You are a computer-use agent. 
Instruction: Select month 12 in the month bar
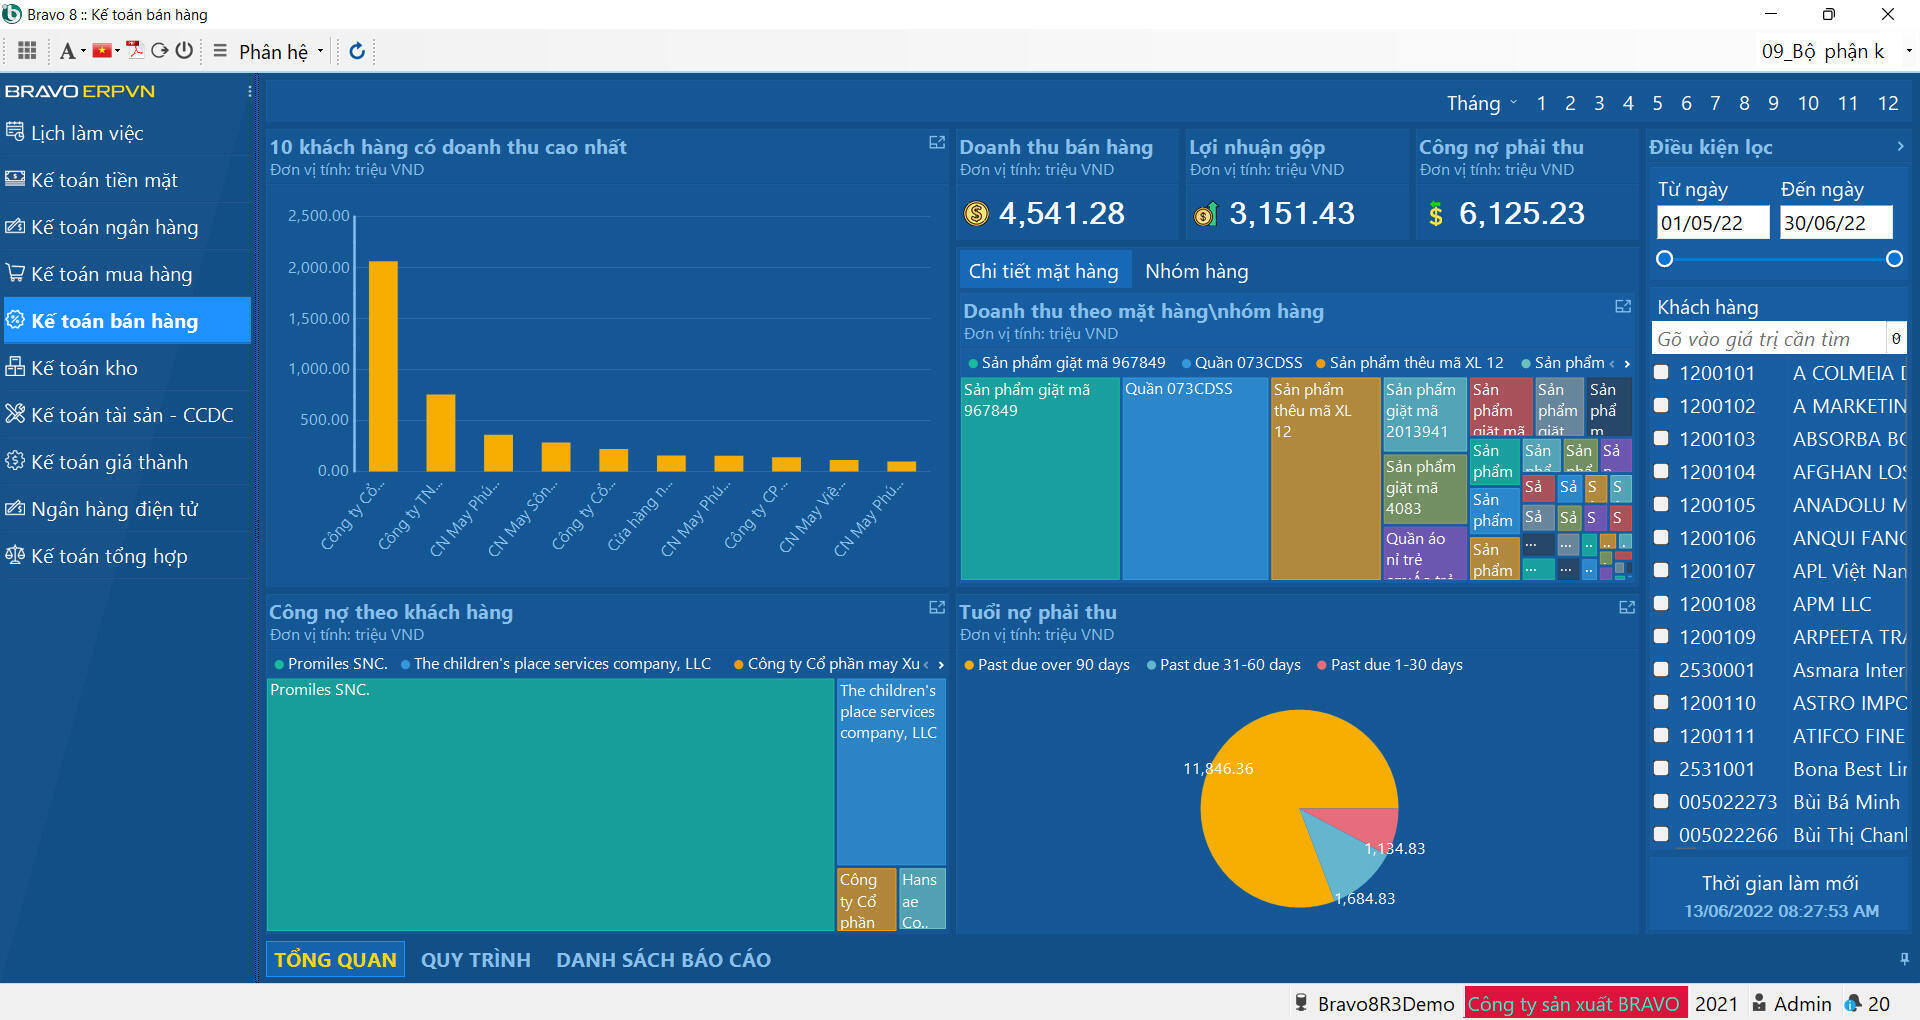coord(1887,103)
